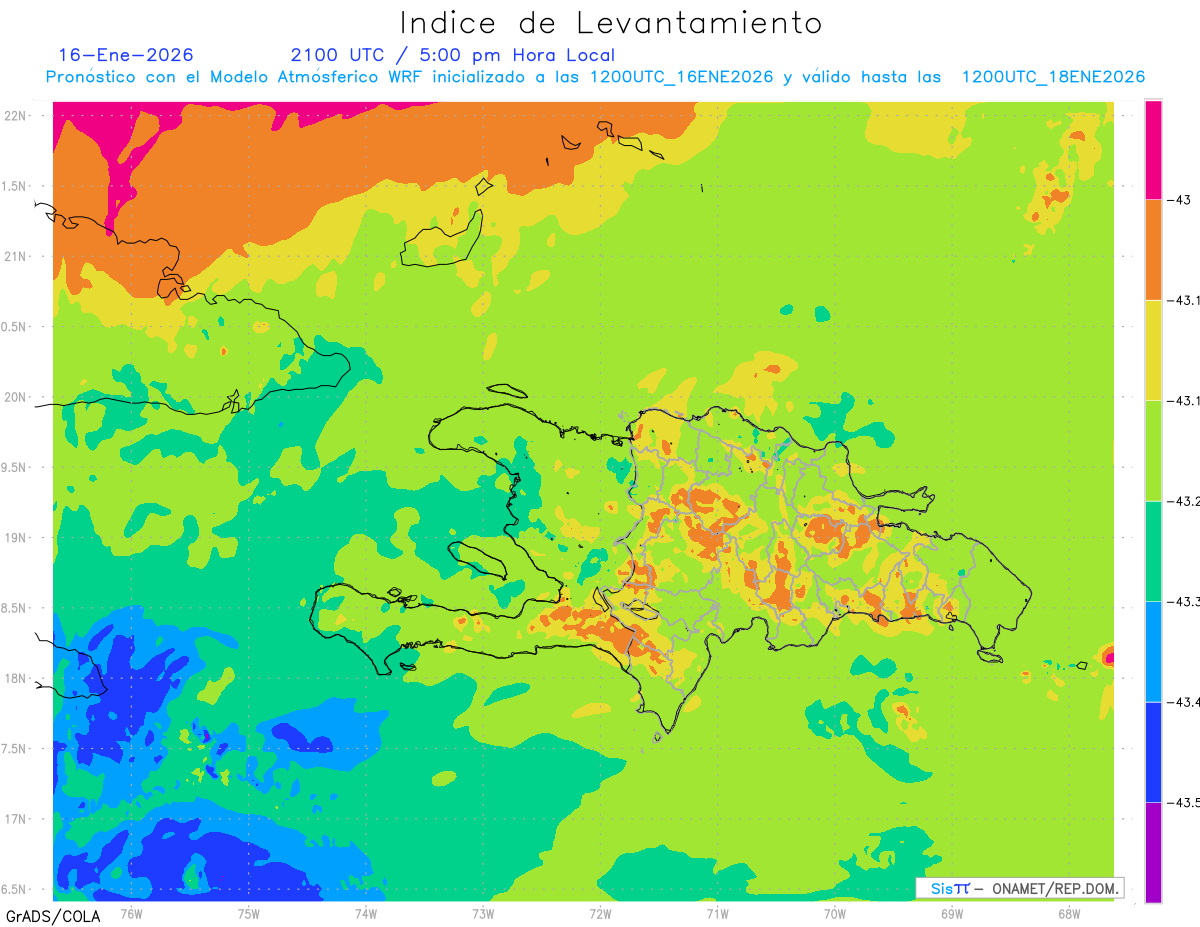1200x927 pixels.
Task: Click the legend value "-43.2"
Action: click(x=1185, y=501)
